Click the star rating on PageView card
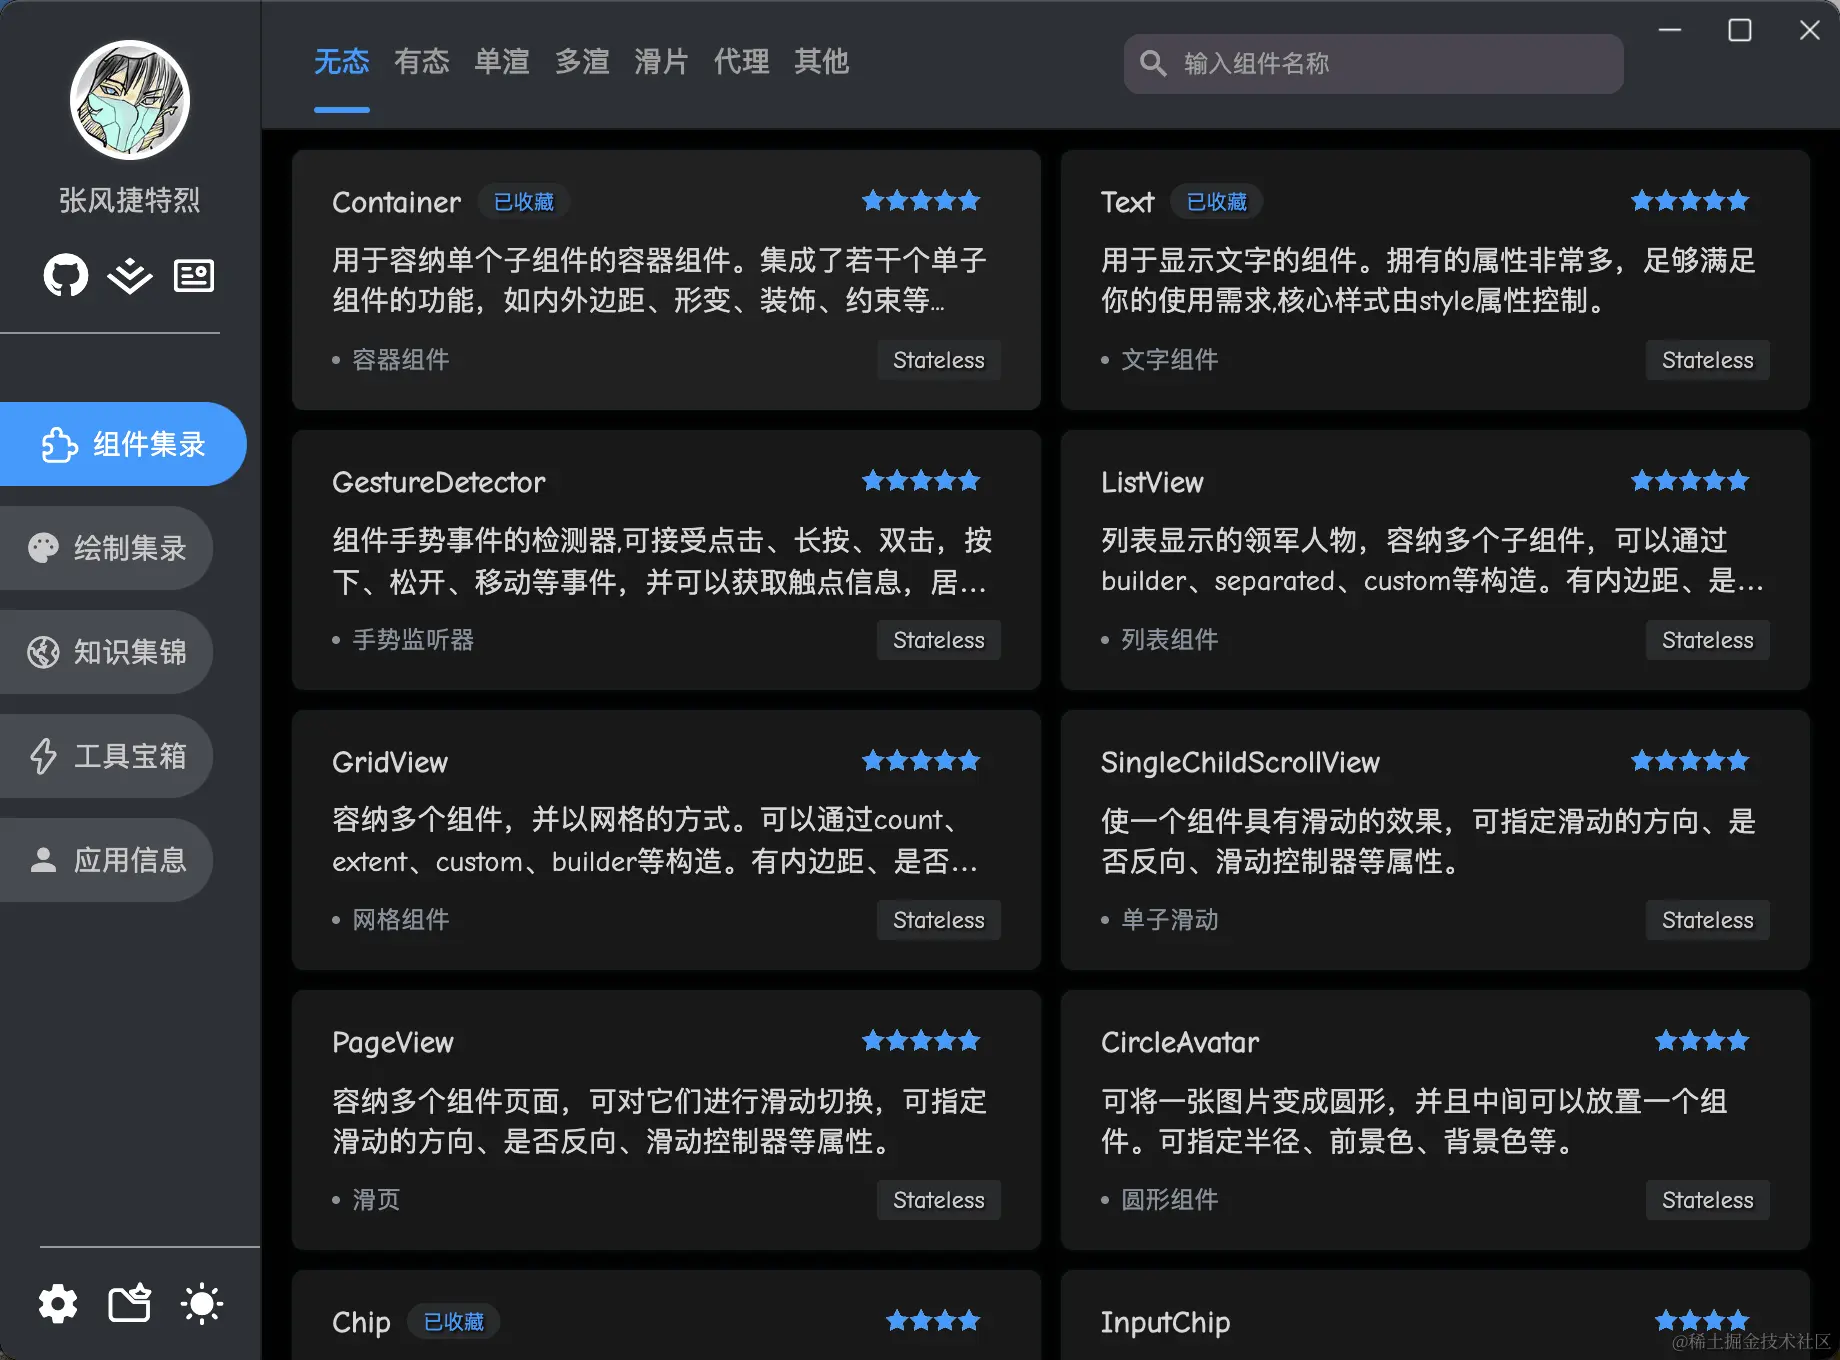Viewport: 1840px width, 1360px height. point(921,1041)
